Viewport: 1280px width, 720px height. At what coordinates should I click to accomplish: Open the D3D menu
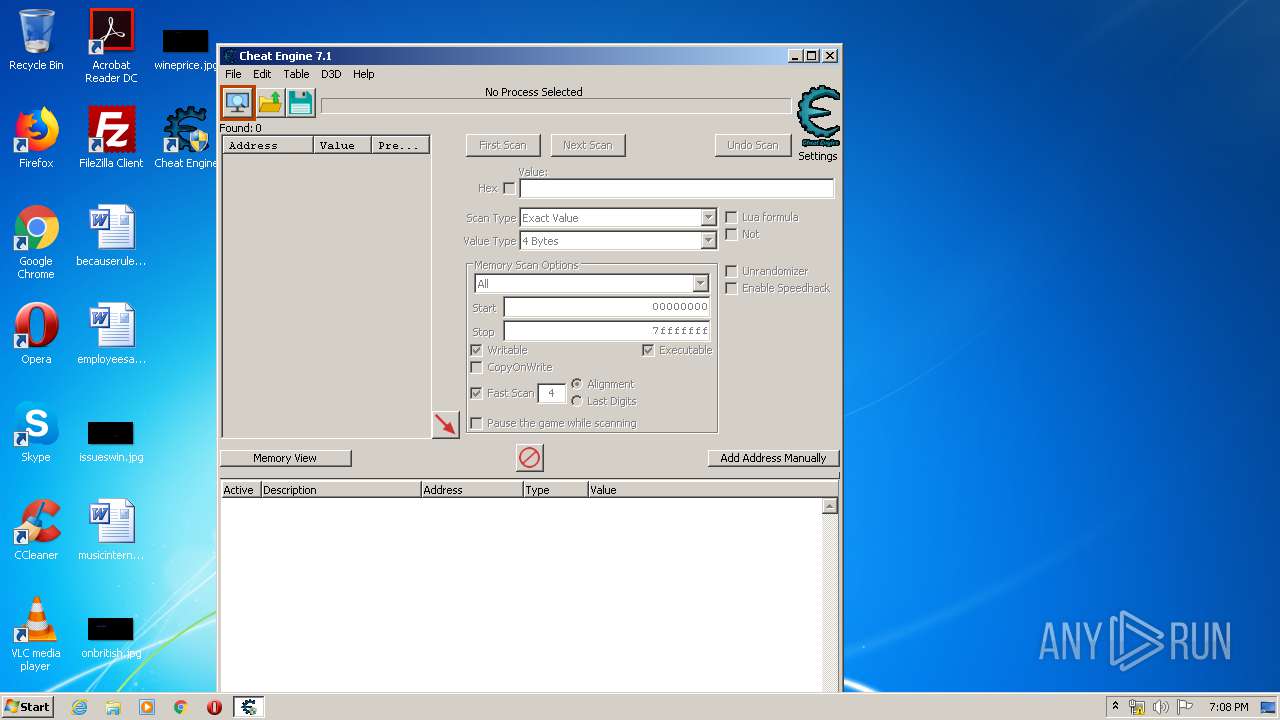pyautogui.click(x=331, y=74)
